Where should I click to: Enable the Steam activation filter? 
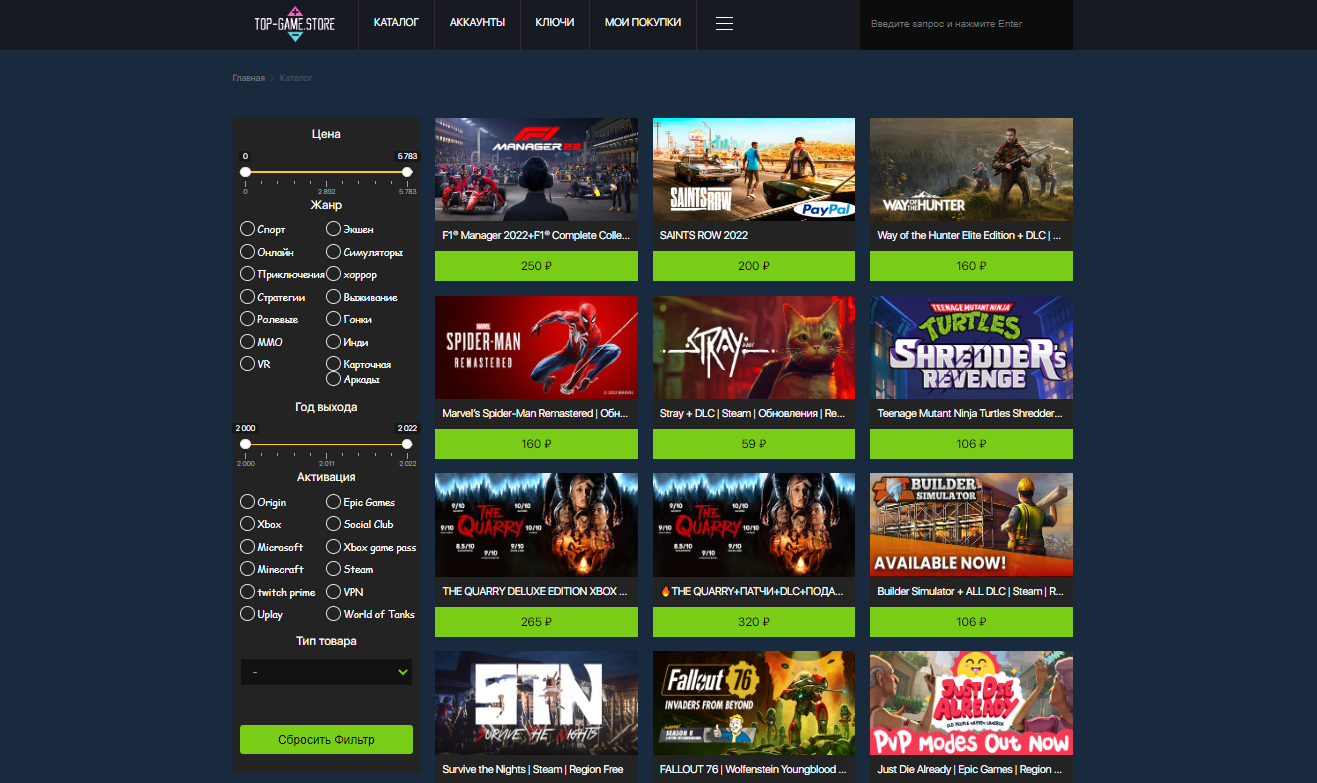pyautogui.click(x=334, y=569)
